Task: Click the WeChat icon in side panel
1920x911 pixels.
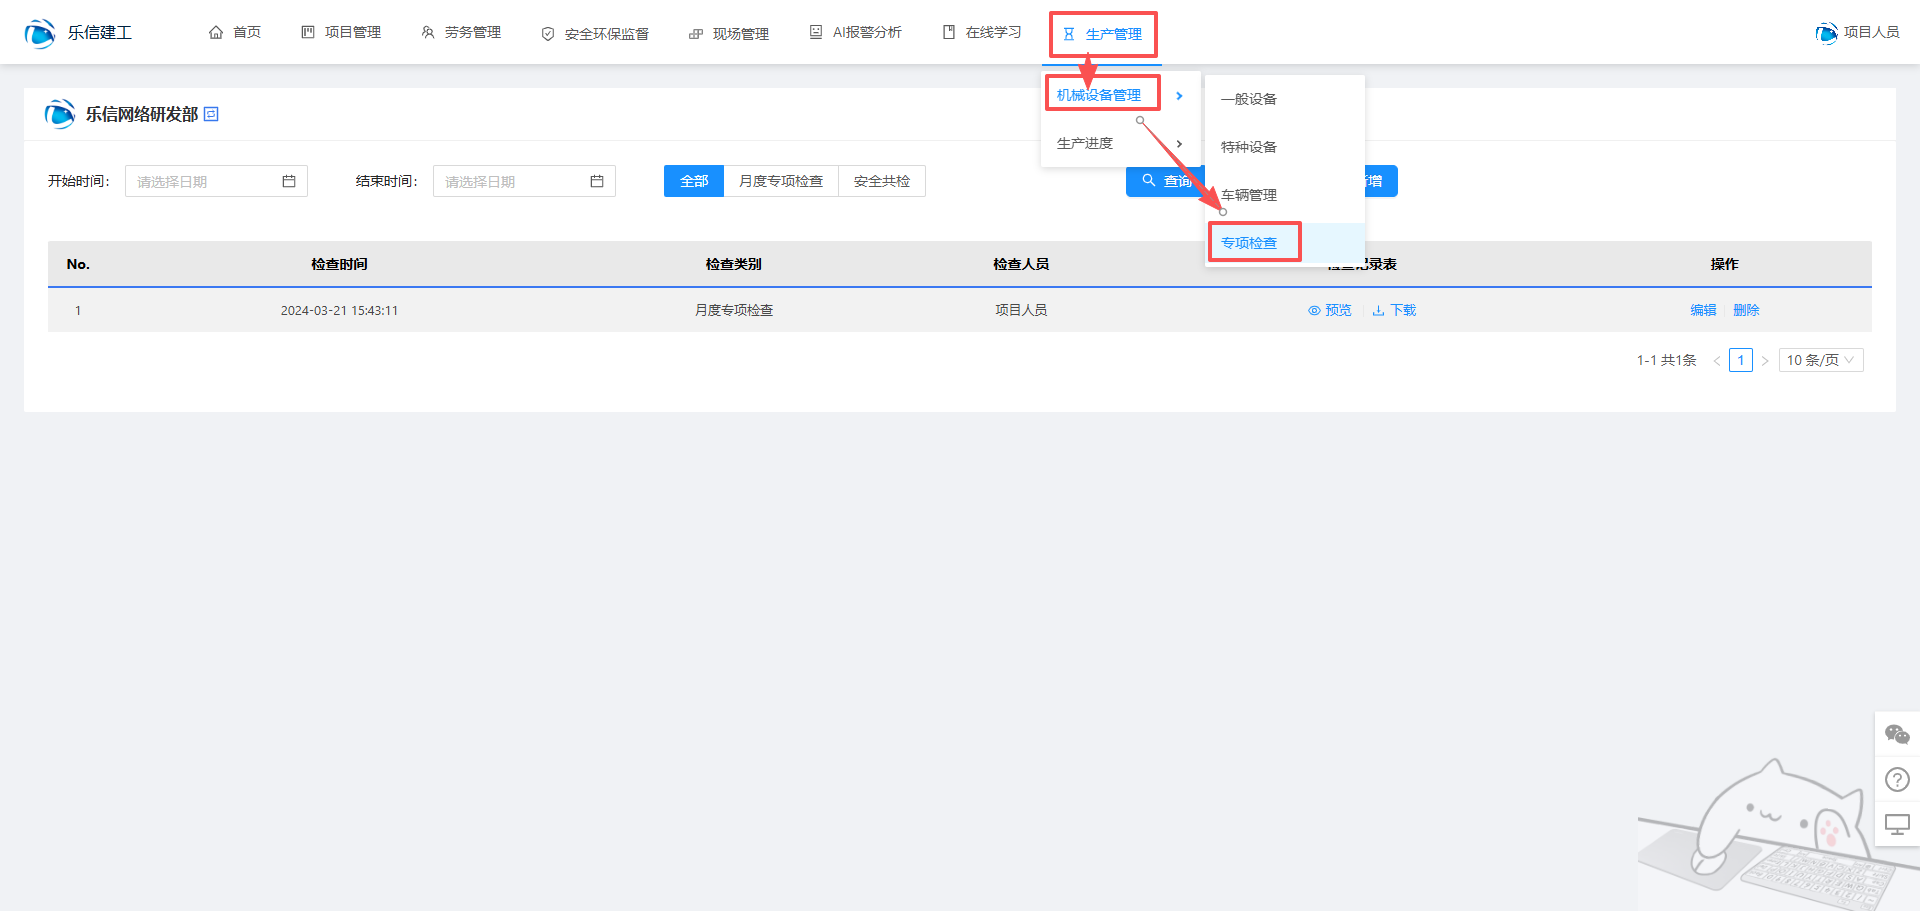Action: click(1897, 735)
